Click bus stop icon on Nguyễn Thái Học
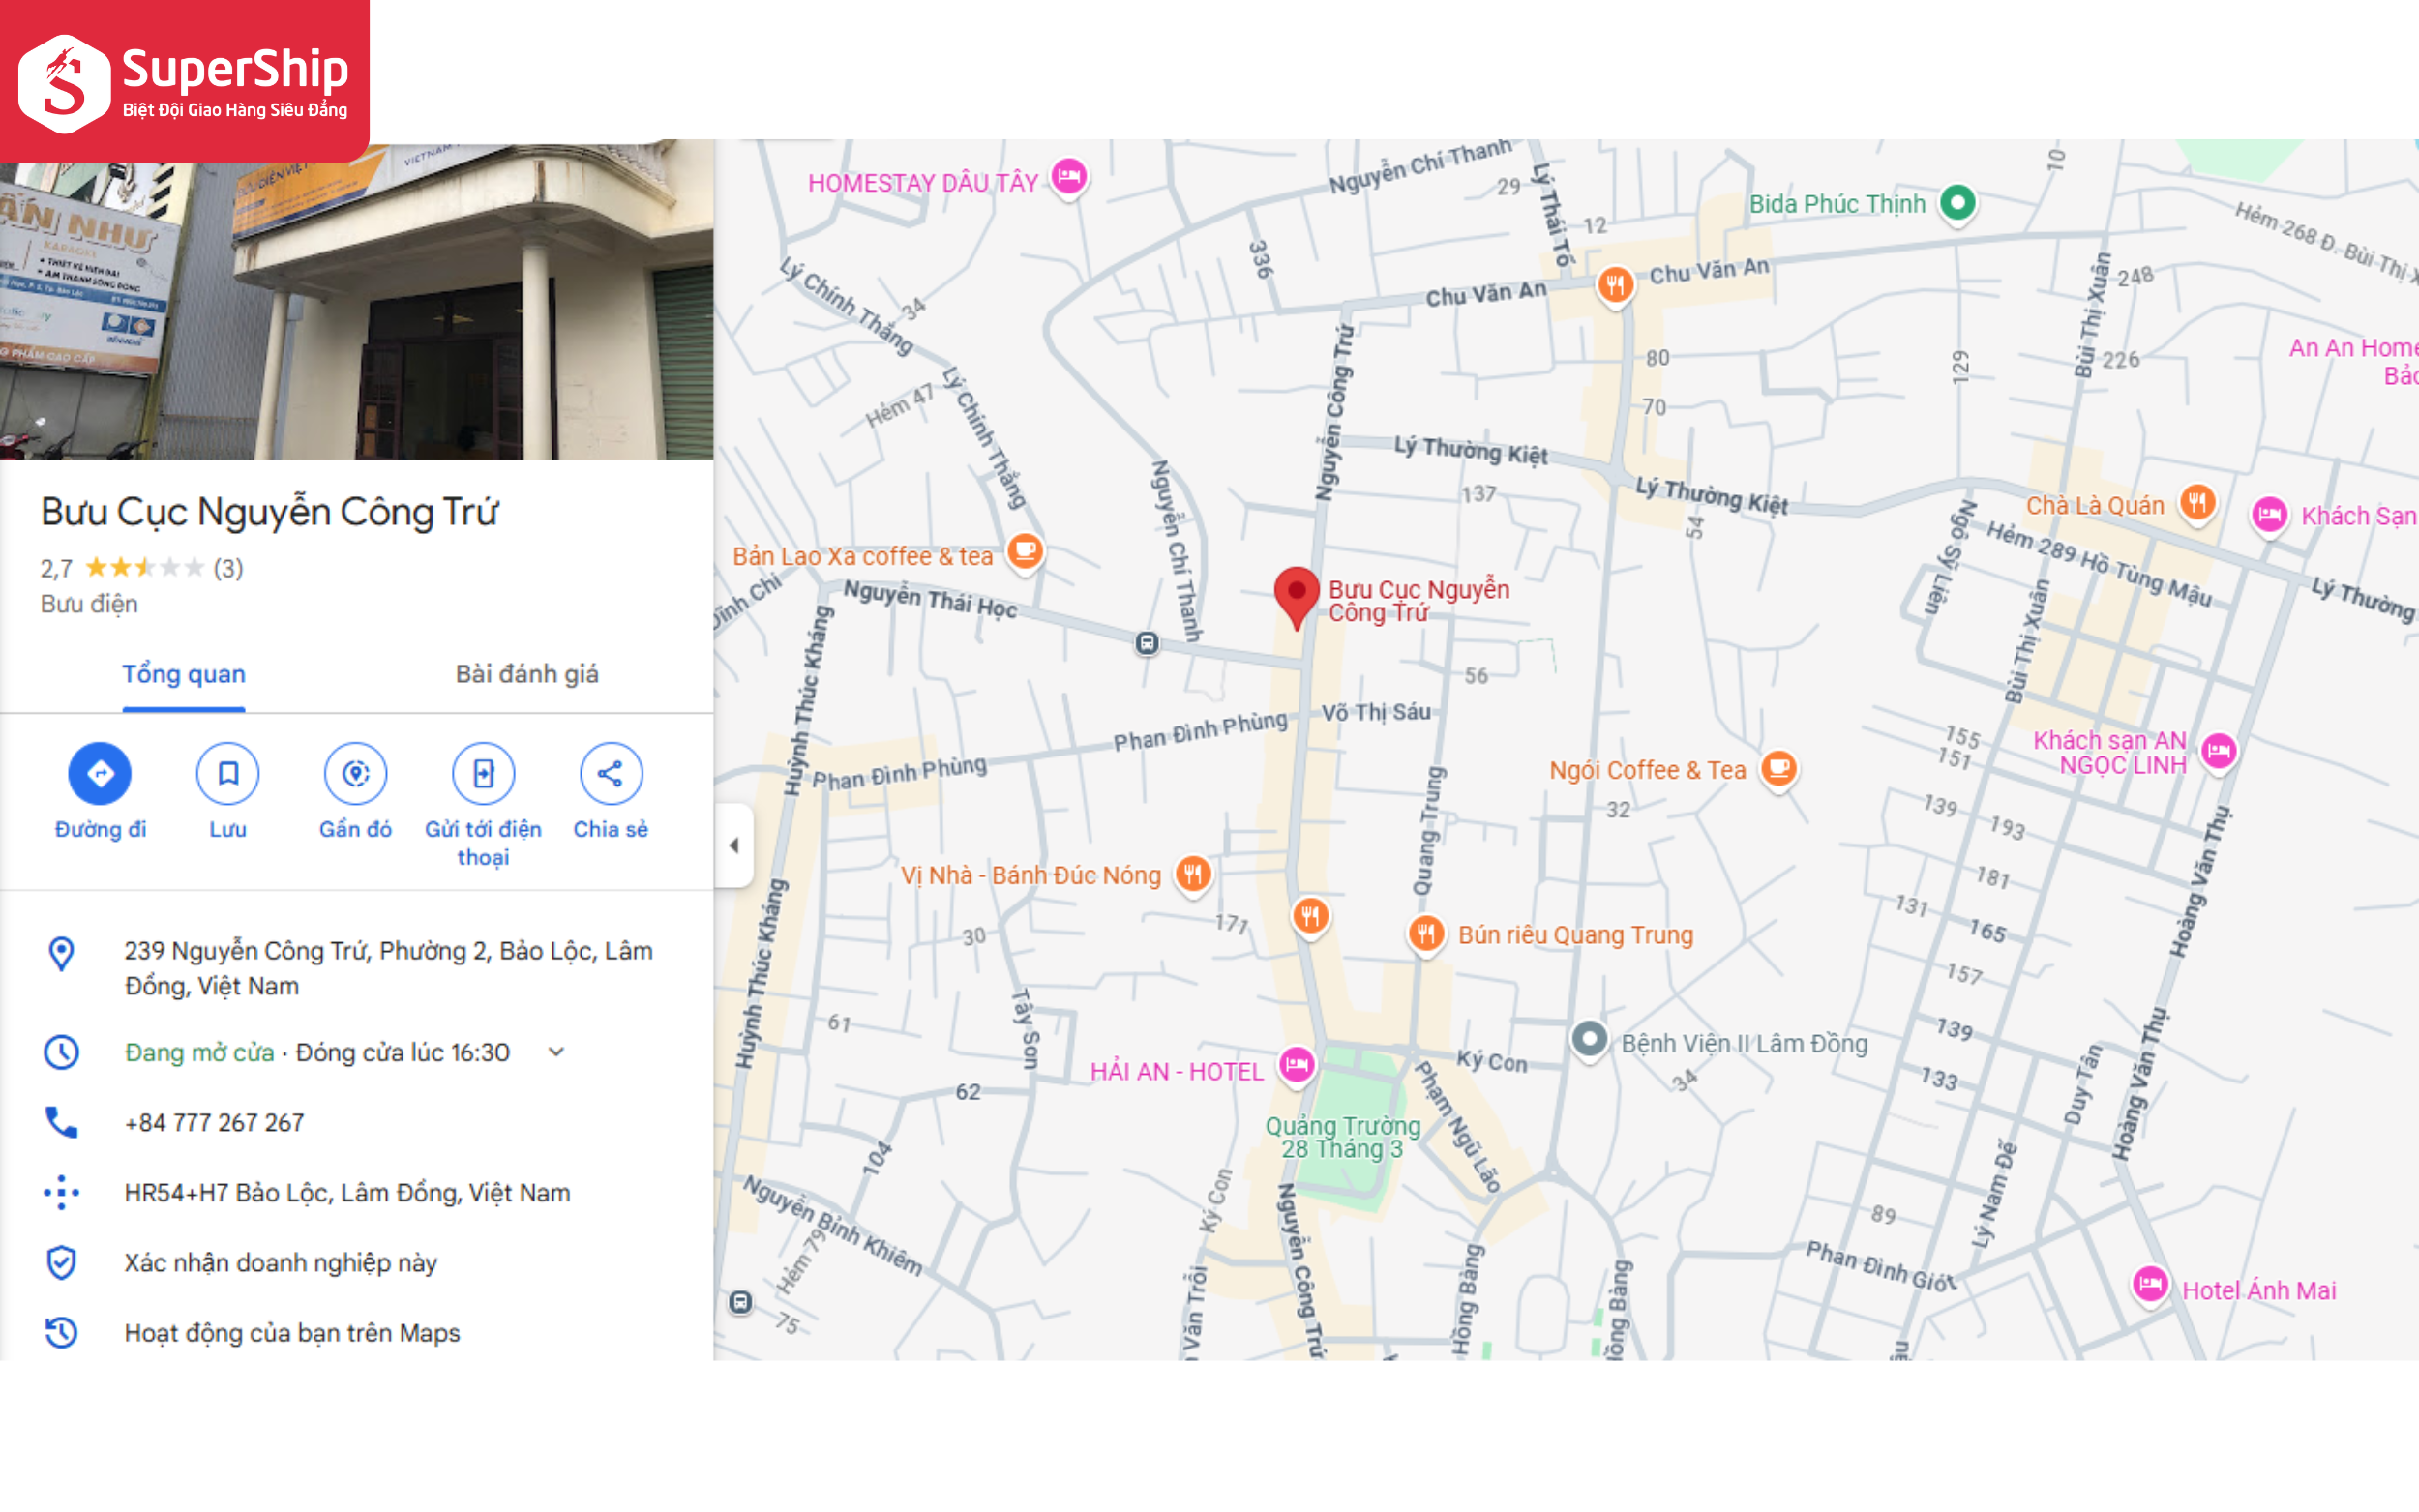 (1147, 643)
